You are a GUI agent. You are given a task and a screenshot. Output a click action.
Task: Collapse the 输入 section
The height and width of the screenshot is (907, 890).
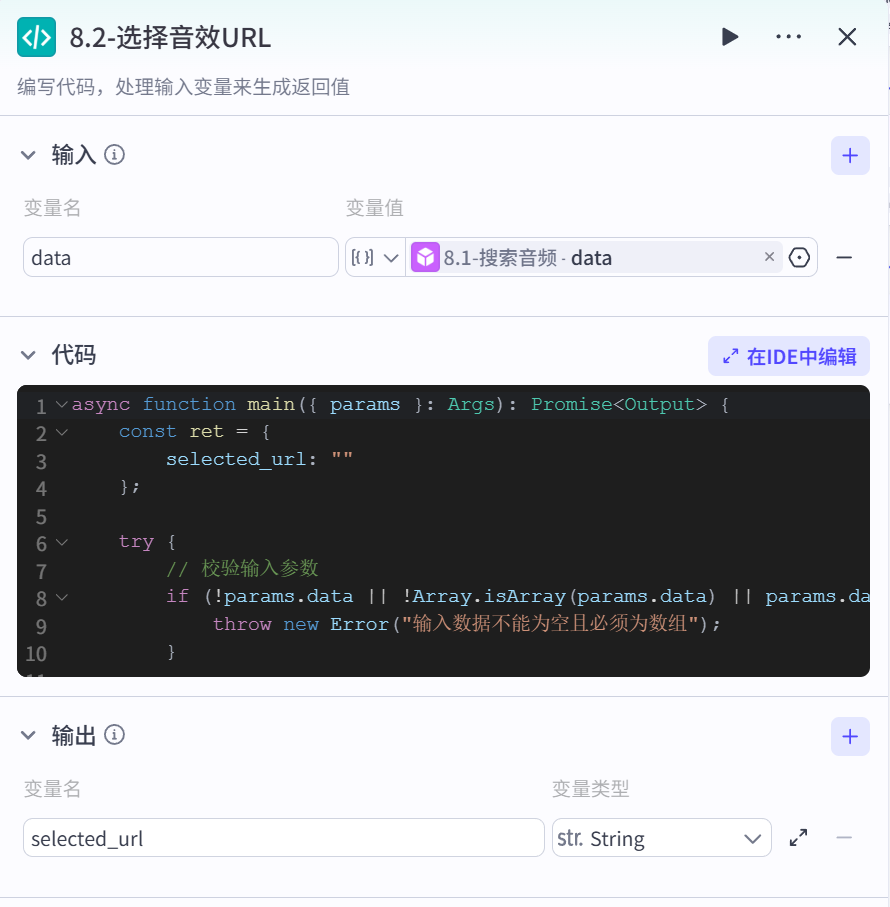(28, 155)
